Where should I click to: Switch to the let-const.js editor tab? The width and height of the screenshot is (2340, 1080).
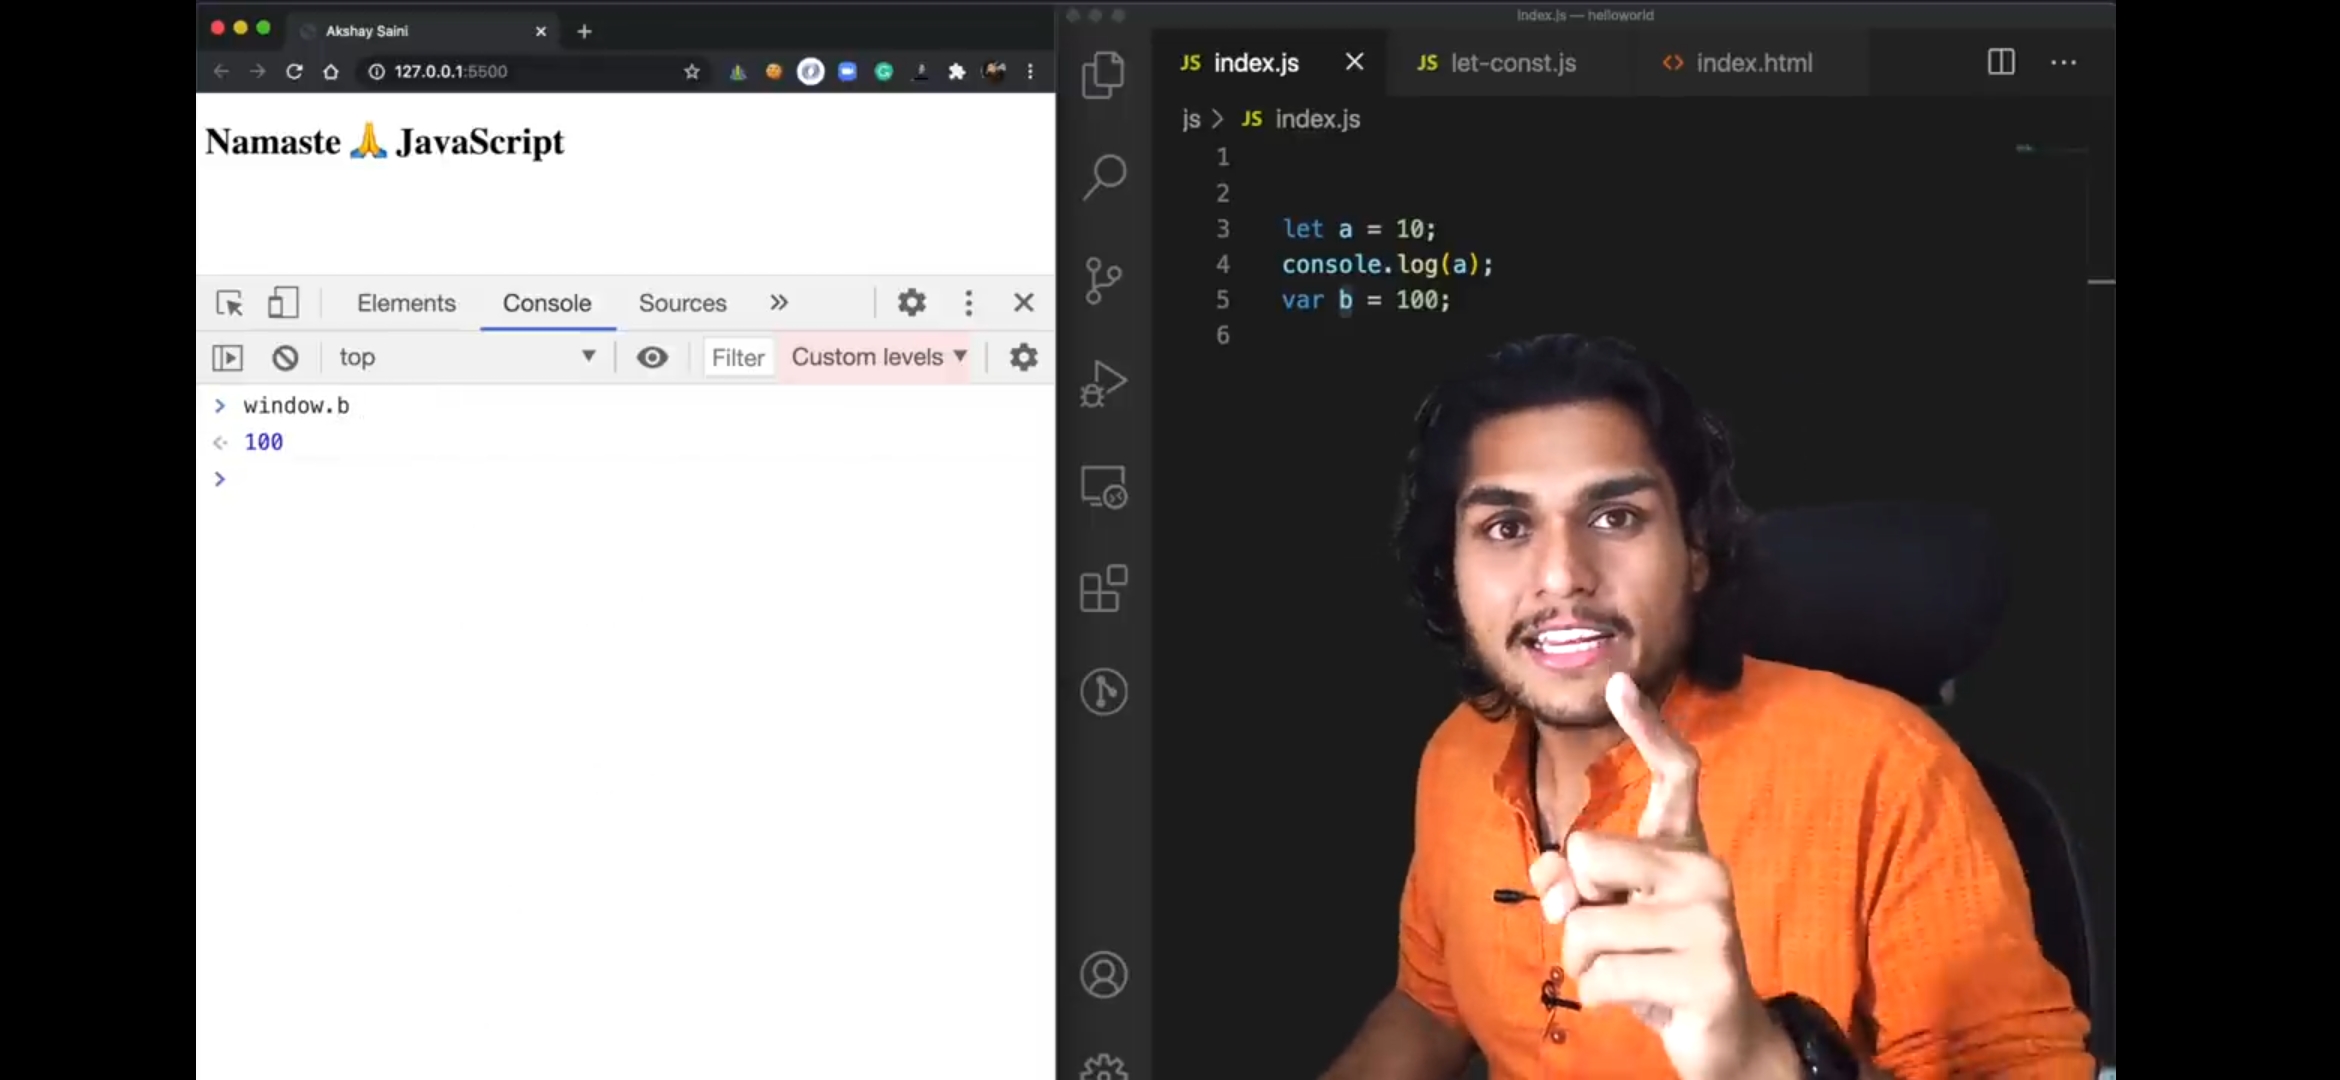[1497, 63]
